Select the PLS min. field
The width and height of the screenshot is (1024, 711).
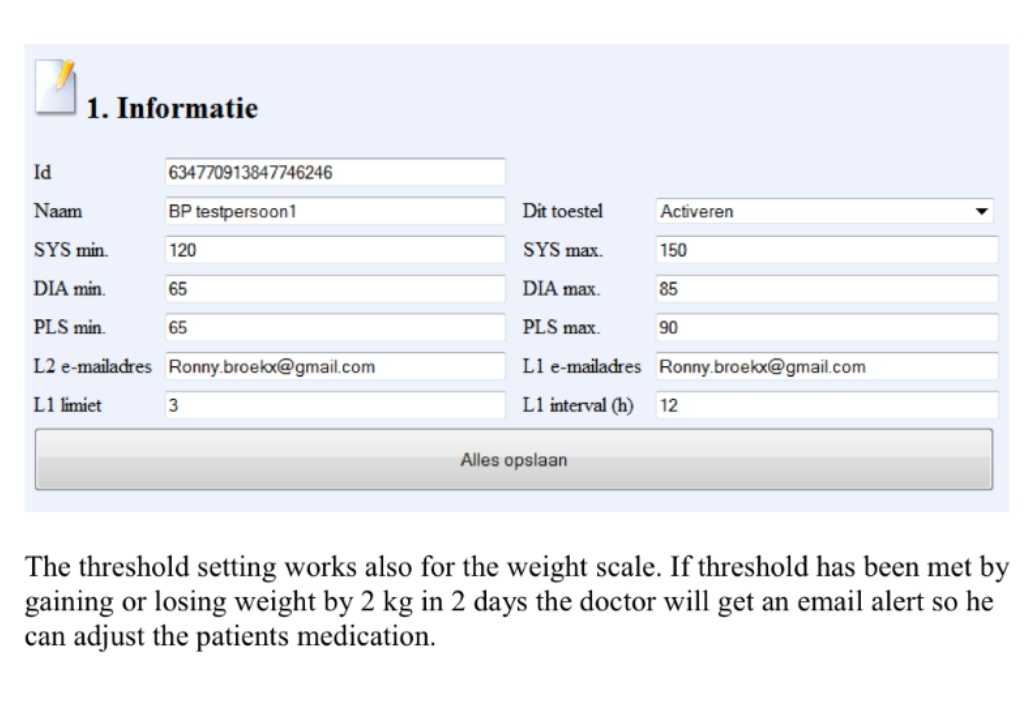coord(335,328)
